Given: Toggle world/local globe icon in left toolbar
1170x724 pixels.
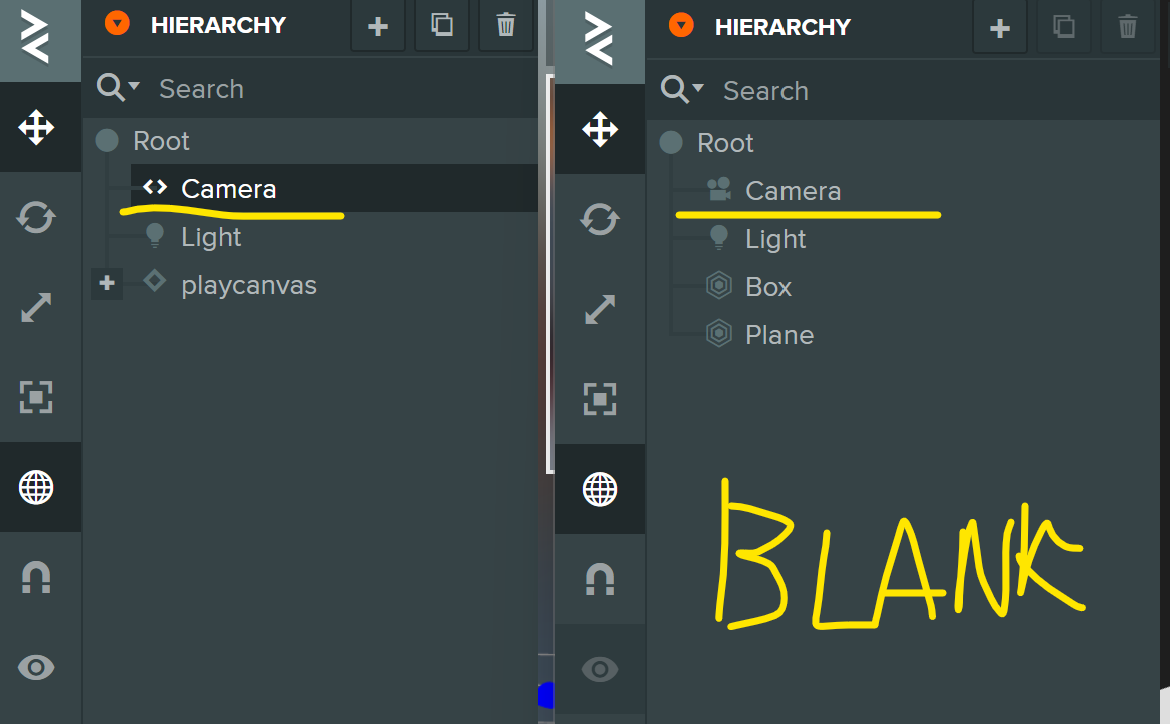Looking at the screenshot, I should (x=36, y=487).
